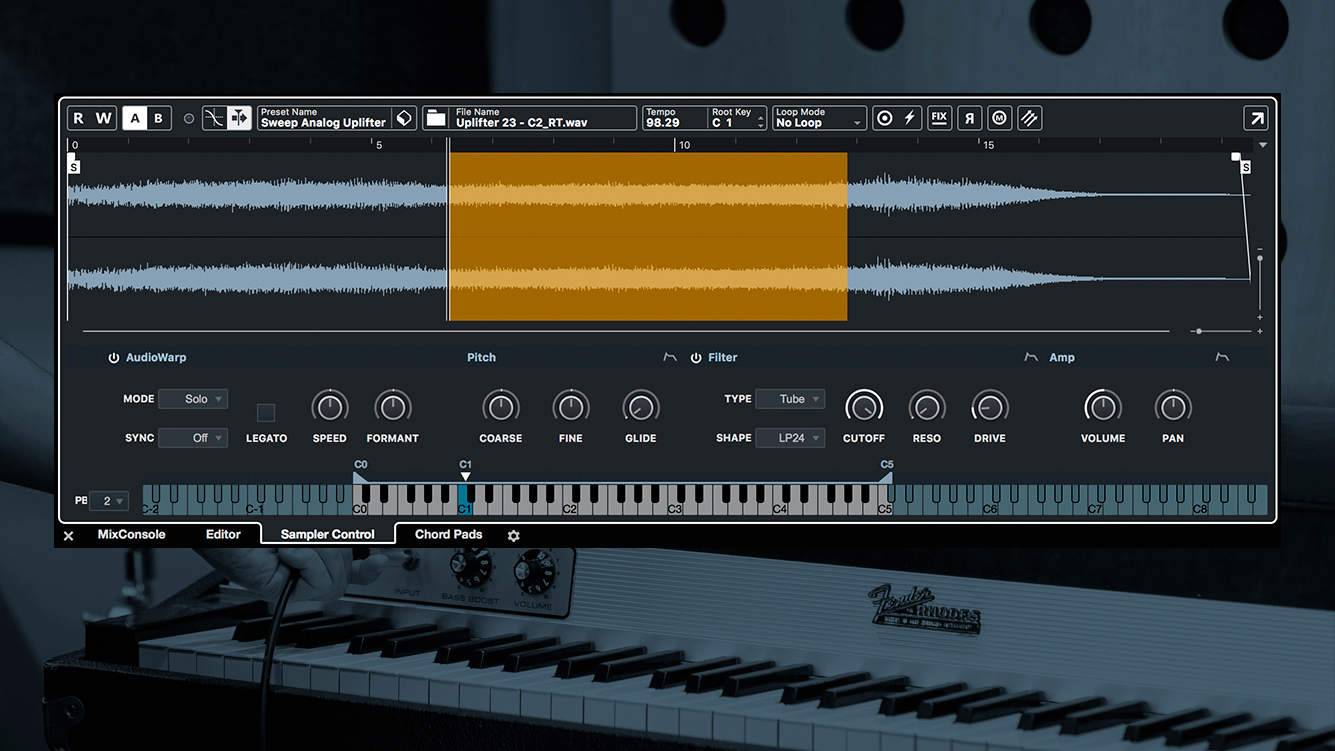
Task: Click the File Name field Uplifter 23
Action: click(x=544, y=118)
